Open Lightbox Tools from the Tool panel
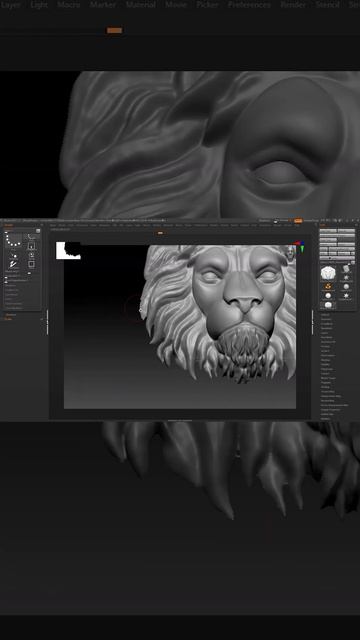The image size is (360, 640). coord(338,258)
